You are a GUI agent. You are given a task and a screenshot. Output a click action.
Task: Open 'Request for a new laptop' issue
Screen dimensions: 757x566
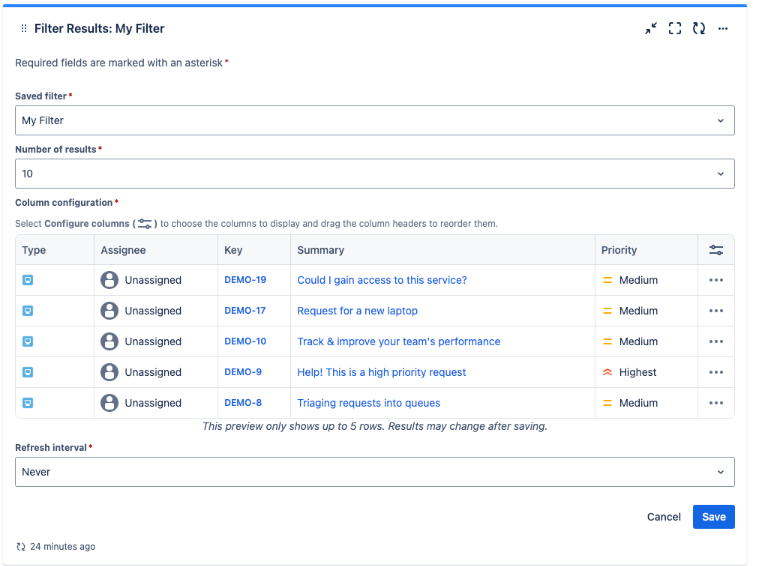tap(357, 311)
